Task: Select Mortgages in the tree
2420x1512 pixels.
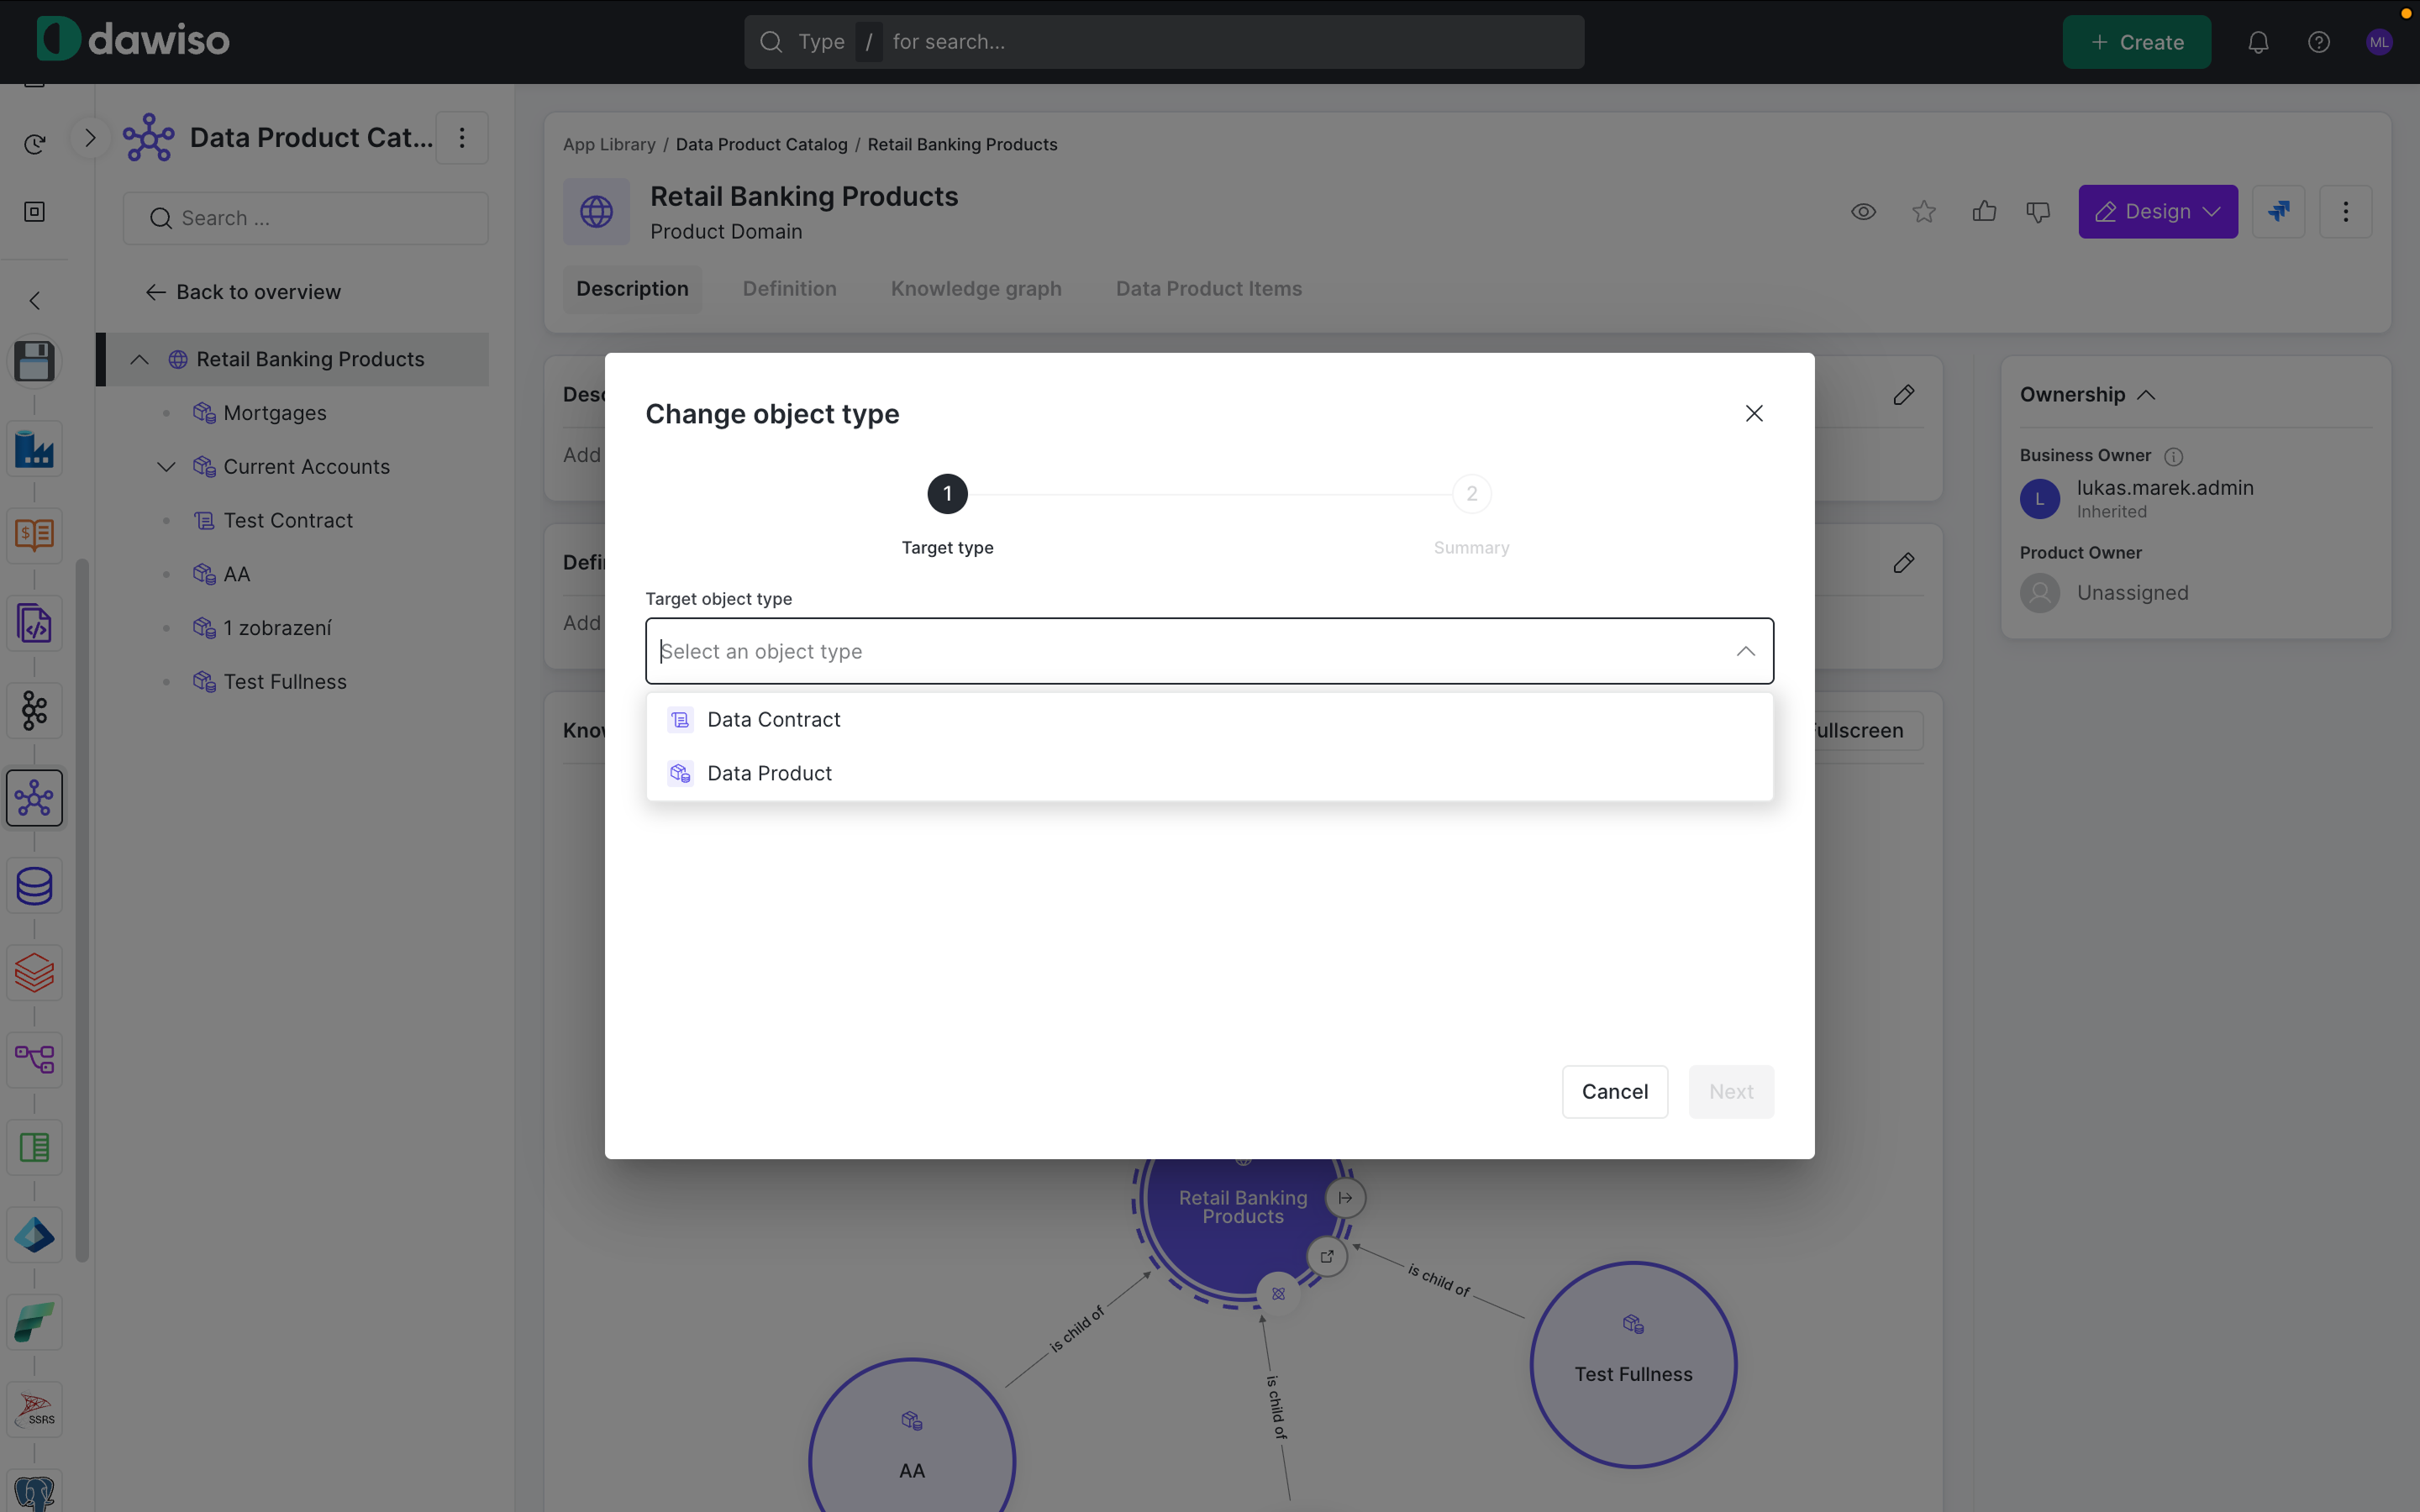Action: coord(275,413)
